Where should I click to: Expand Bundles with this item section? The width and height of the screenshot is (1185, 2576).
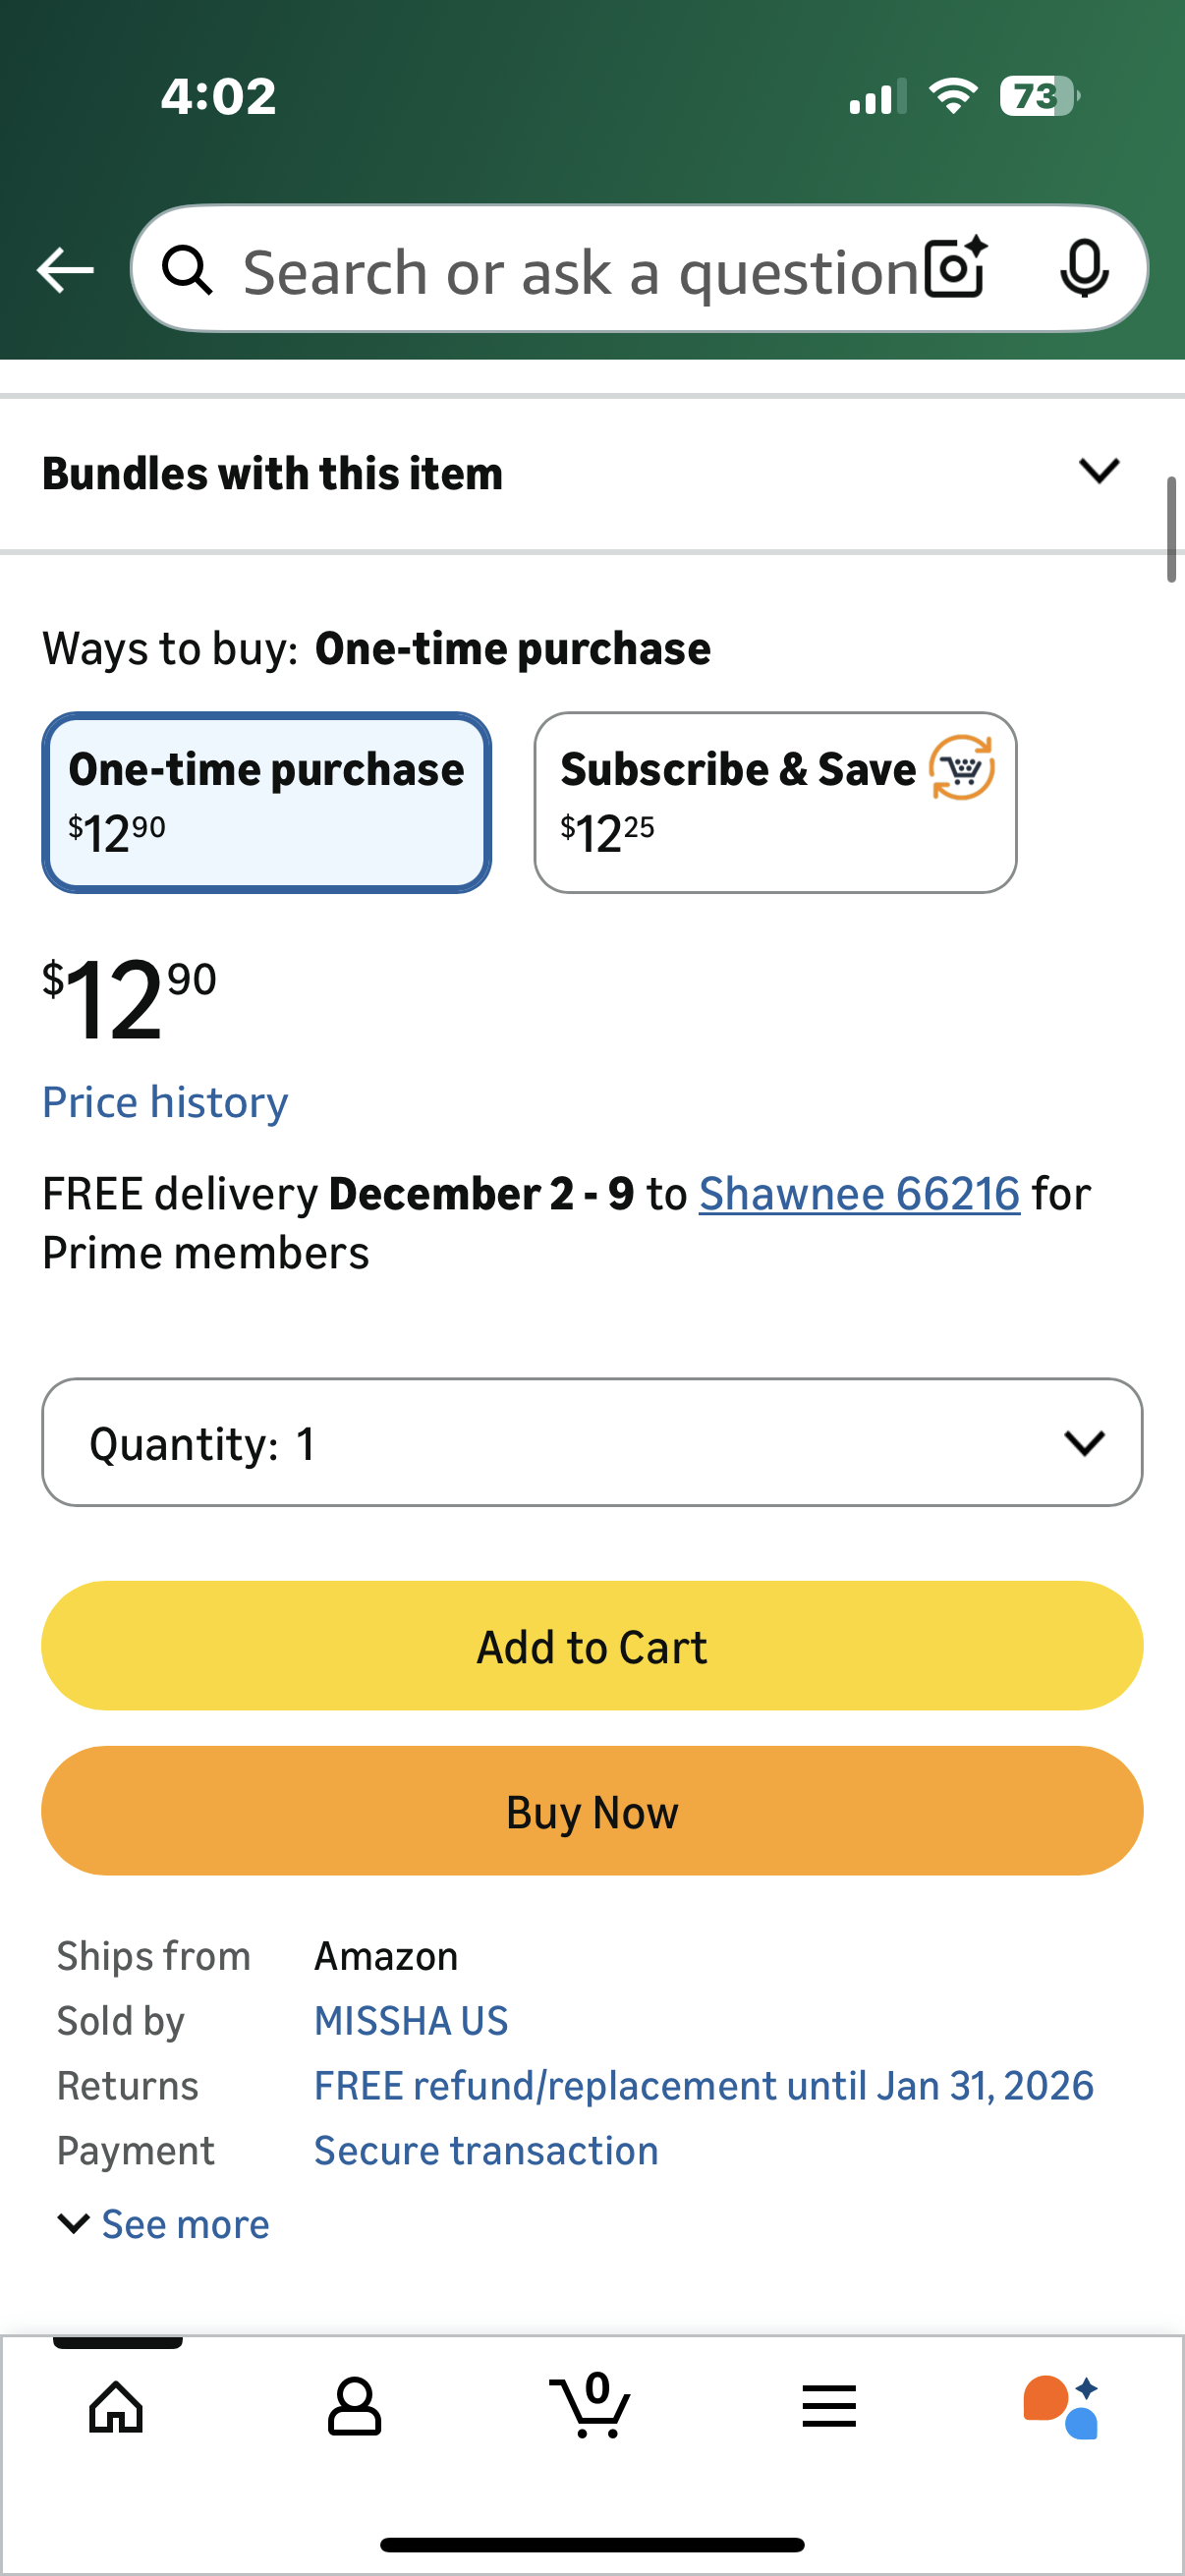click(1098, 471)
